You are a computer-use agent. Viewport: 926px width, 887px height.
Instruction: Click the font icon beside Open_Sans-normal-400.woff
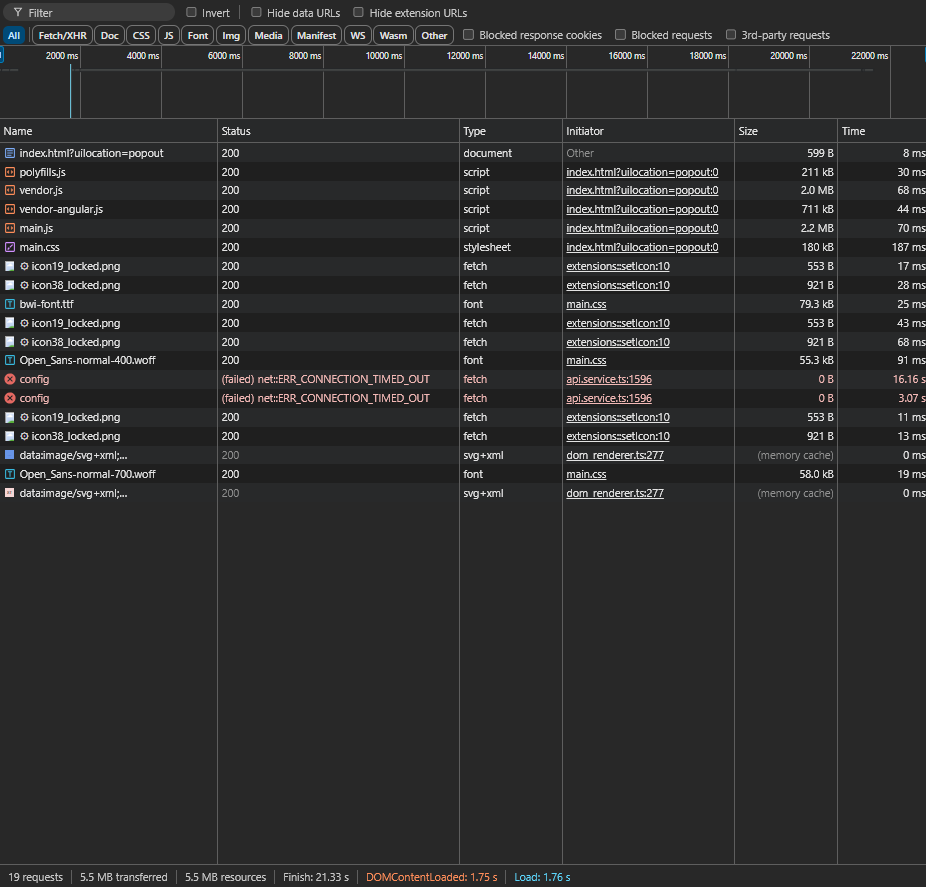pyautogui.click(x=9, y=360)
